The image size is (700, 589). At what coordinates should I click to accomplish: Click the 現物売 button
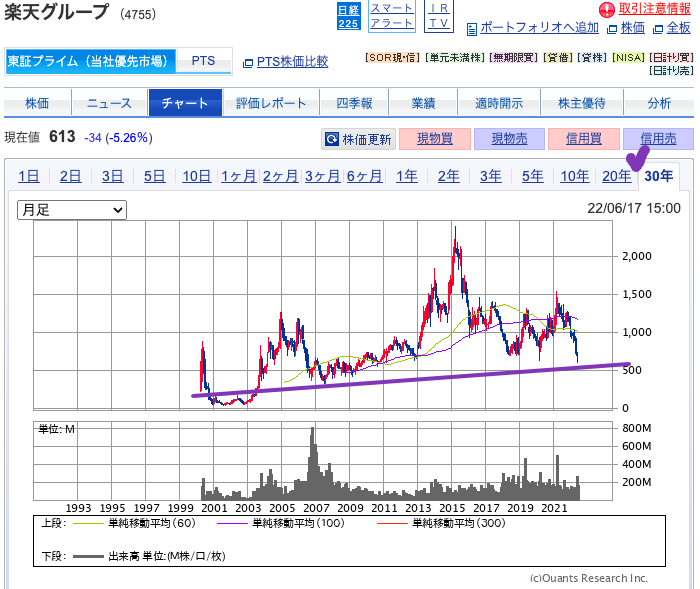[509, 139]
